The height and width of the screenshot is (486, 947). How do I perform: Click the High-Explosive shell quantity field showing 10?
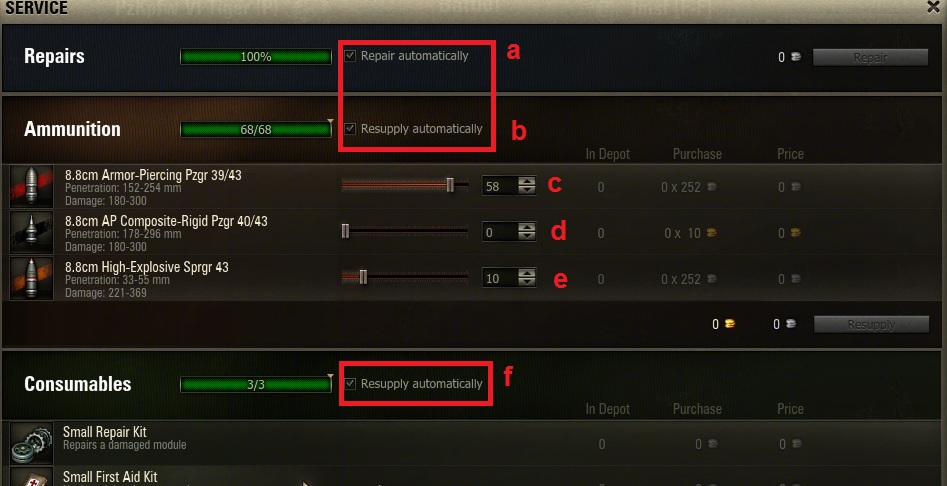500,278
